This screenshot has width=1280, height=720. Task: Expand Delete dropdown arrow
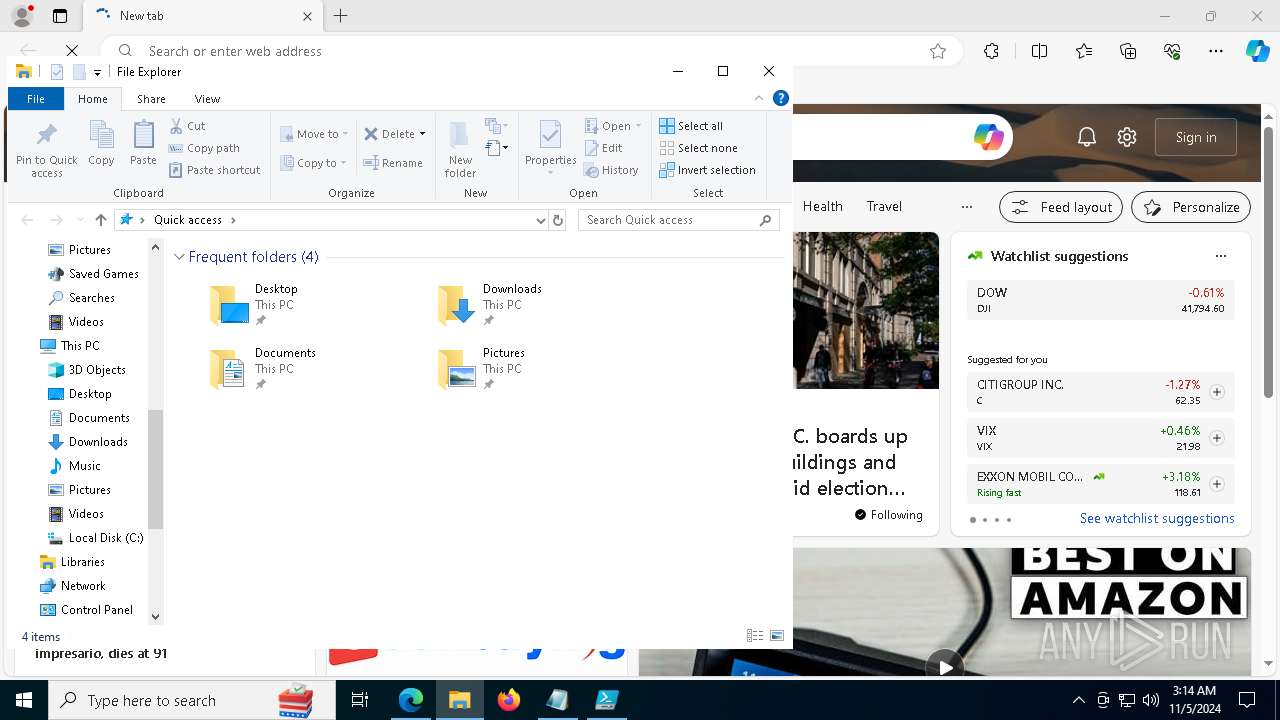[x=422, y=134]
